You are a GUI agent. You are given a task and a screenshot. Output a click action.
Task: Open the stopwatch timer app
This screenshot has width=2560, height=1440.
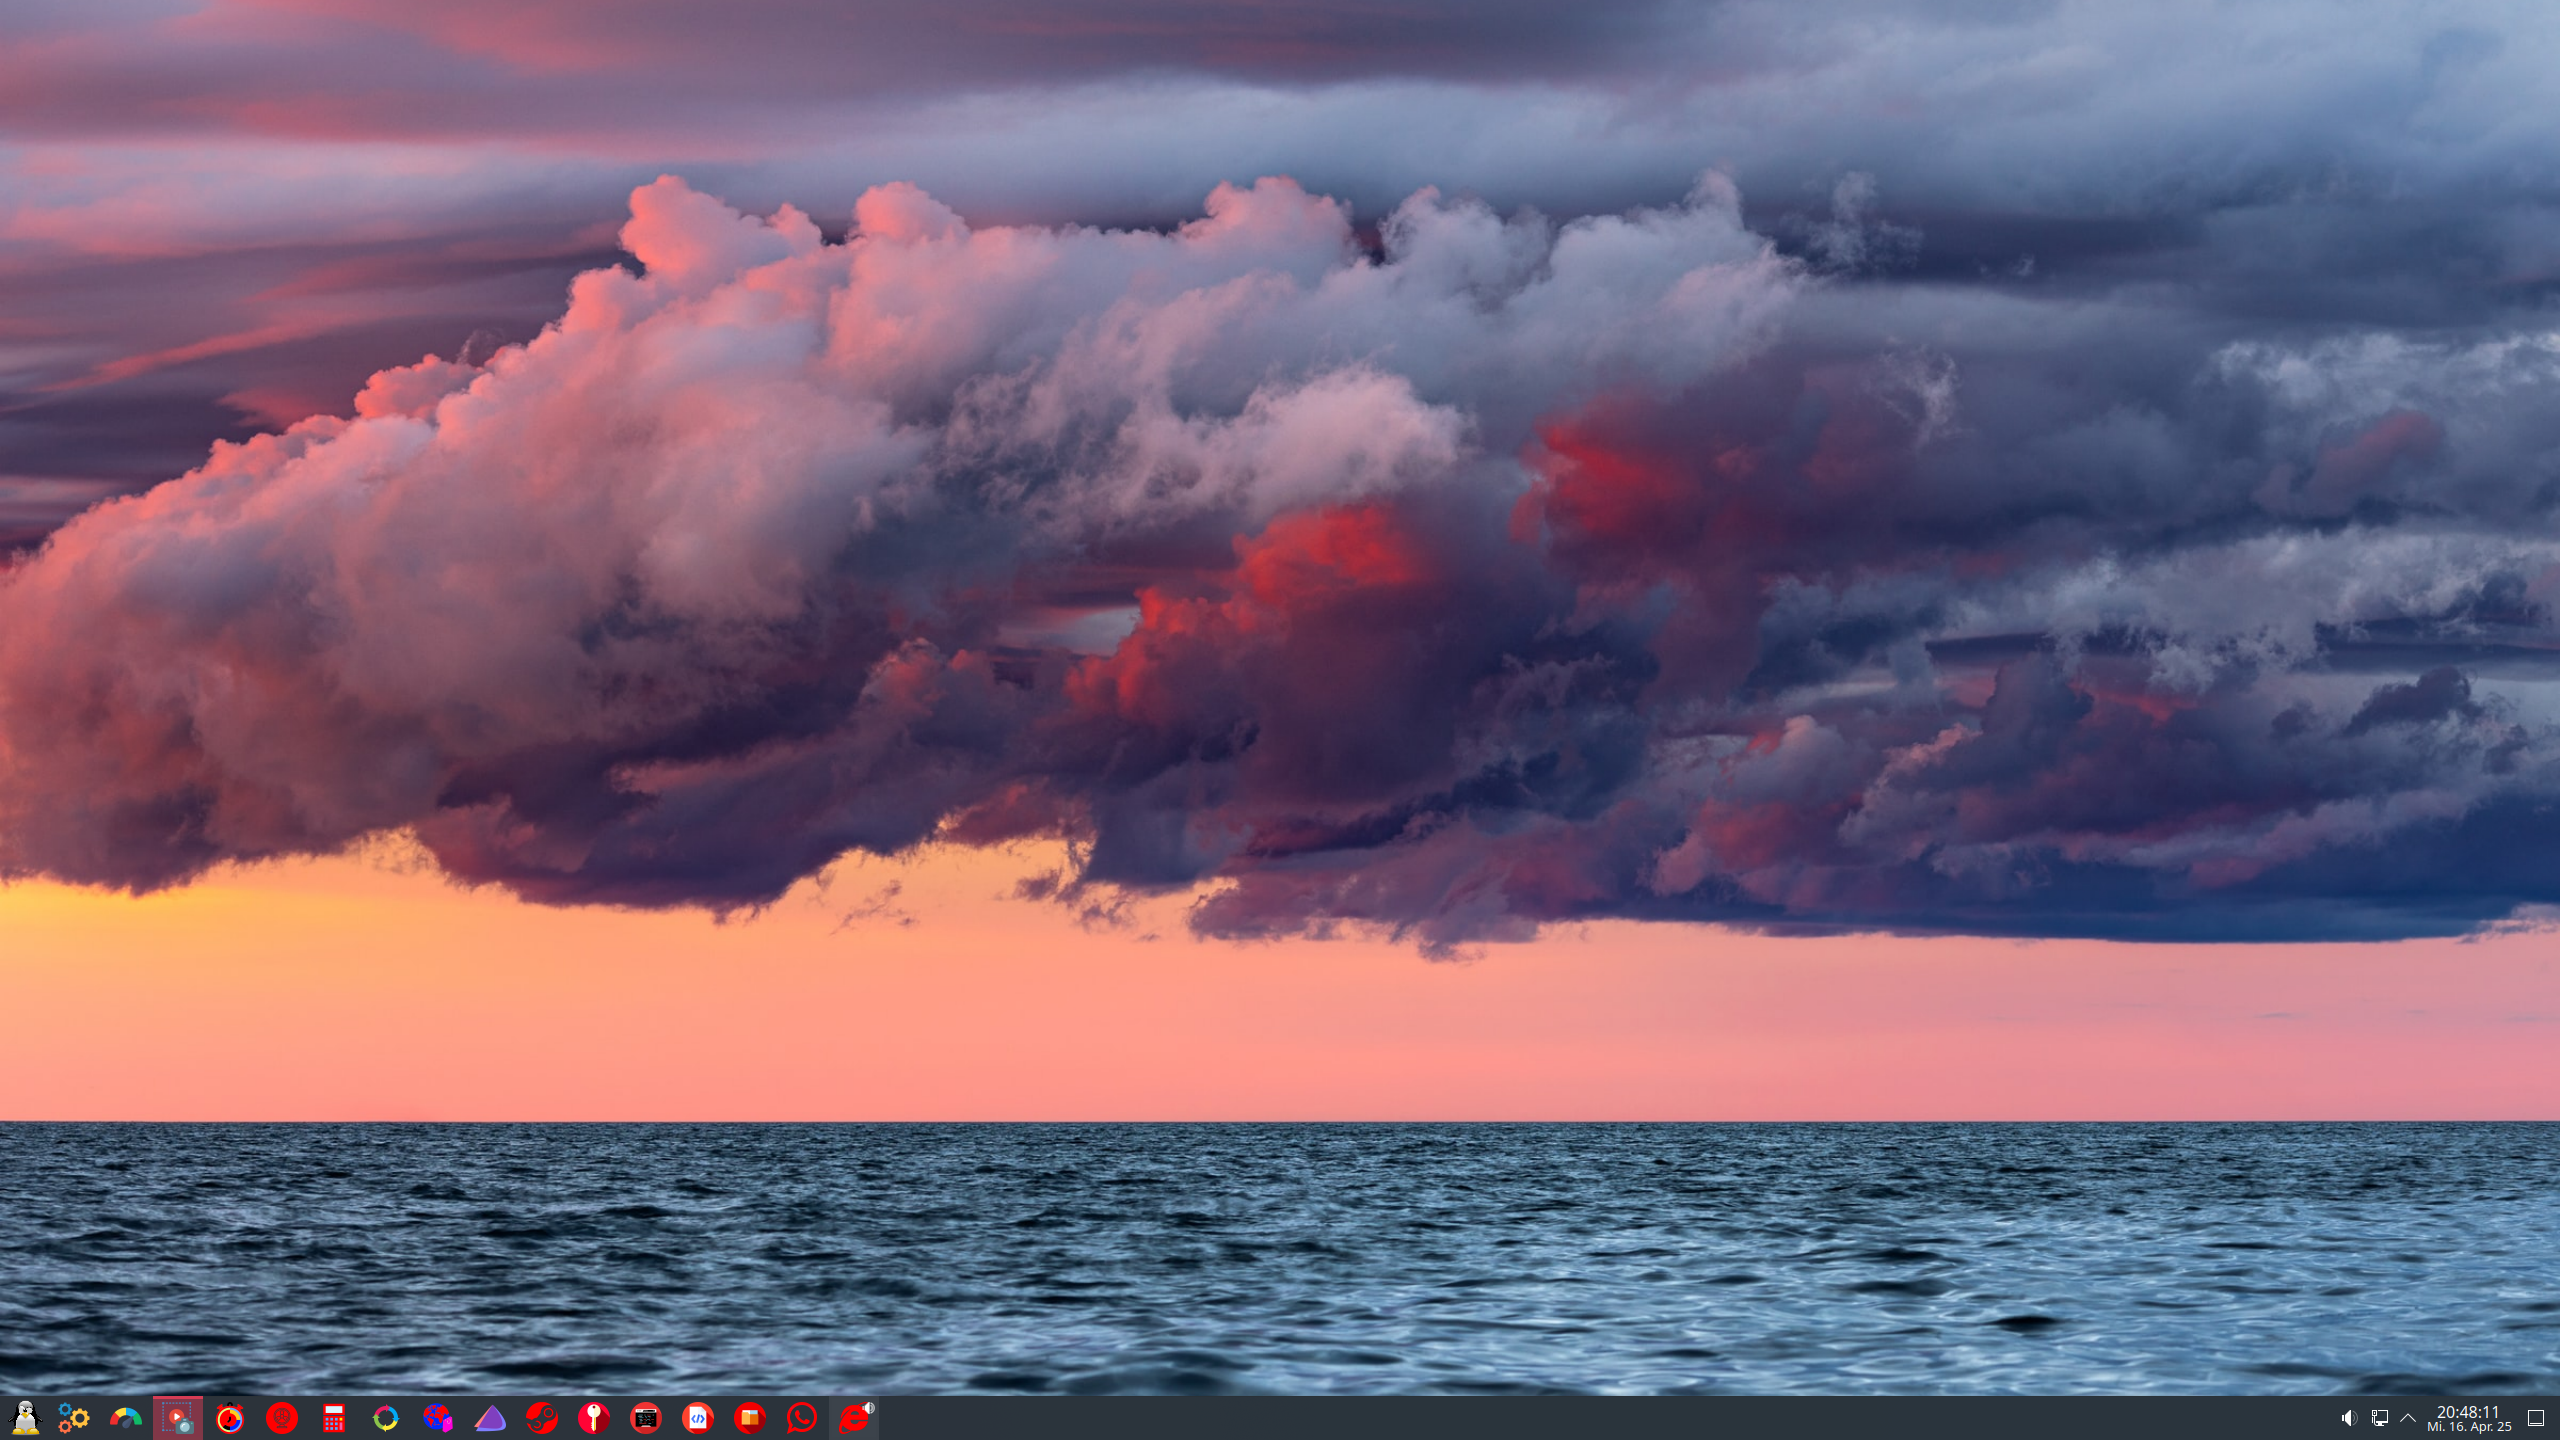pyautogui.click(x=230, y=1417)
